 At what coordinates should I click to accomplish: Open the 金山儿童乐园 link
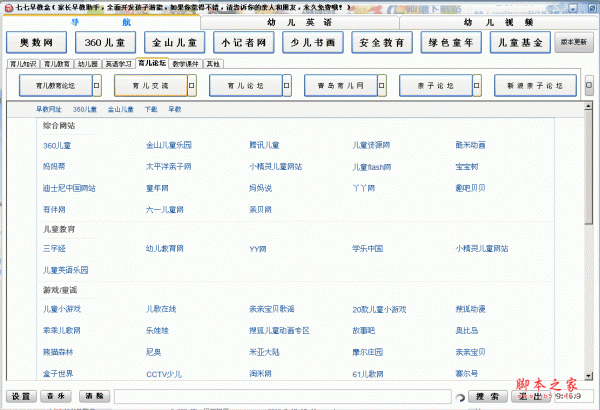[169, 145]
